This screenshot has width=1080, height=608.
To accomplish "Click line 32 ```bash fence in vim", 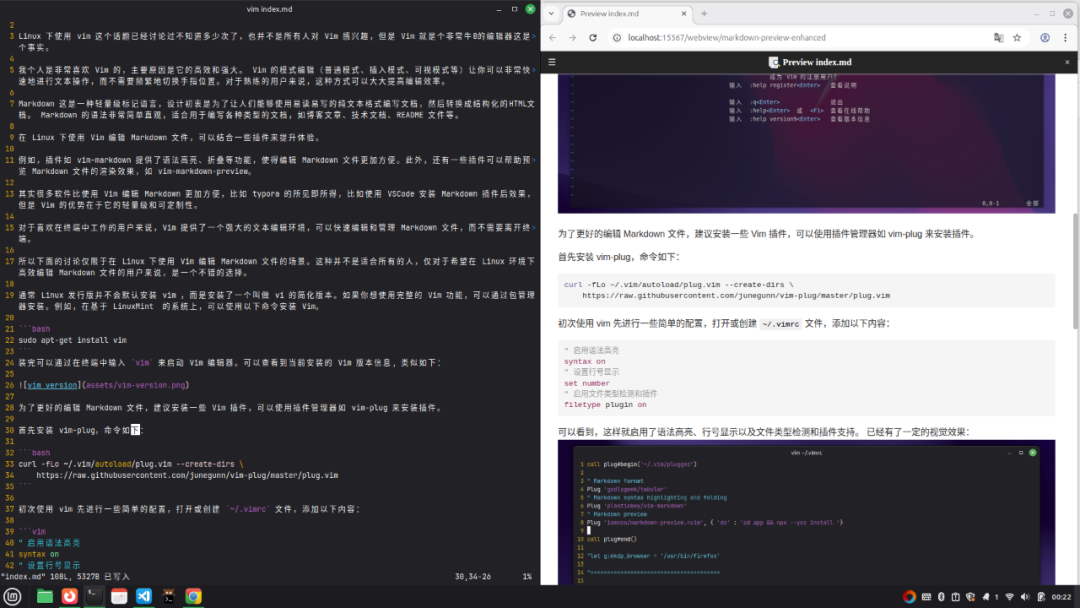I will click(x=34, y=453).
